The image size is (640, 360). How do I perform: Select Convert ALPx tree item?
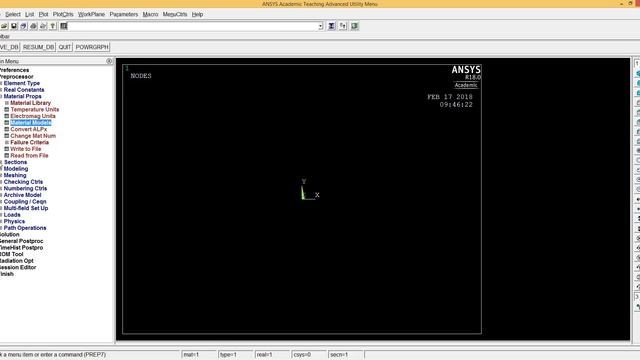(x=29, y=129)
